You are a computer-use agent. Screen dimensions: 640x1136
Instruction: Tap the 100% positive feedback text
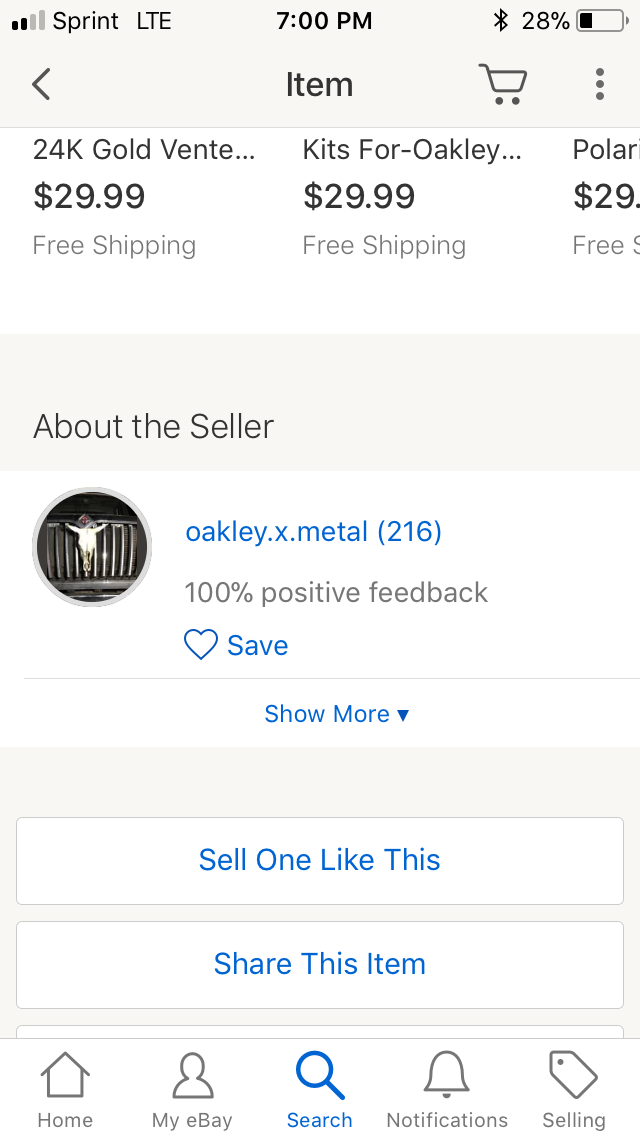tap(336, 592)
